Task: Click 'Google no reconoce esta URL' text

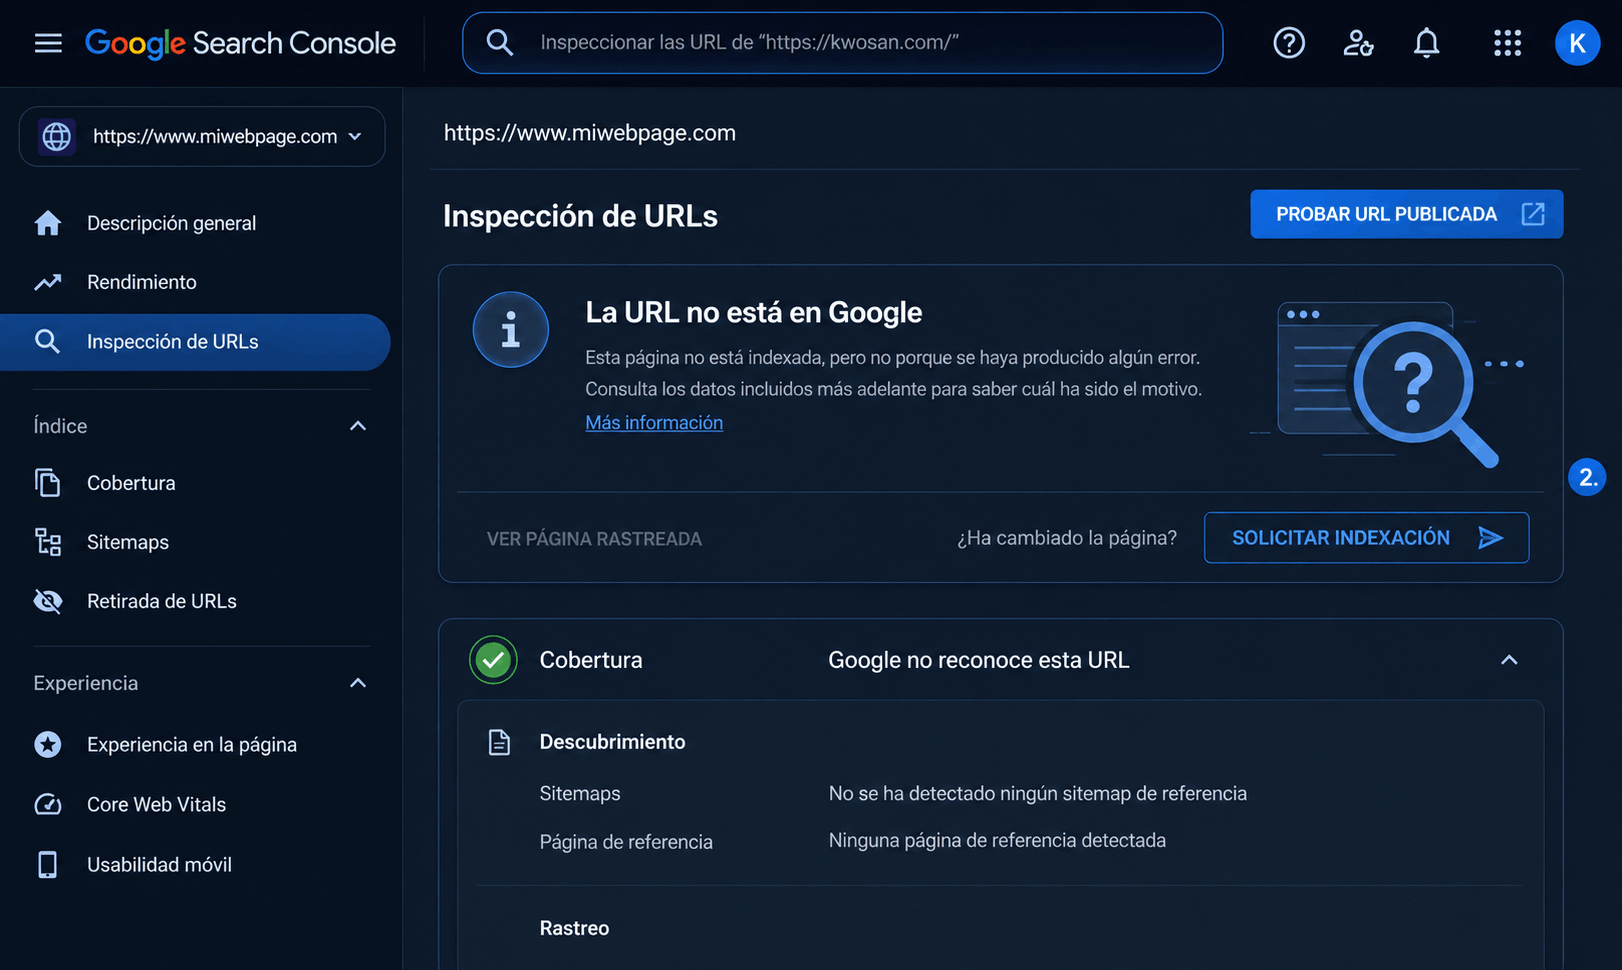Action: pos(979,660)
